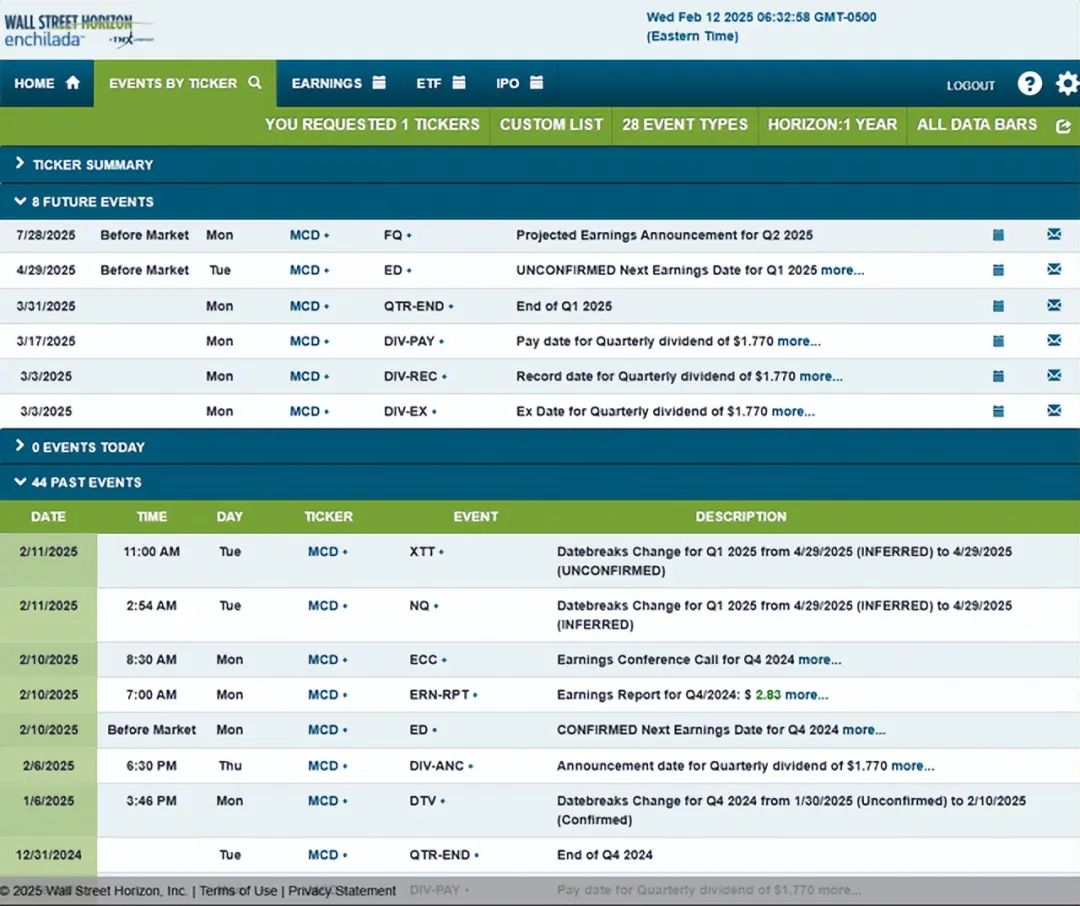Add DIV-EX event to calendar
The width and height of the screenshot is (1080, 906).
(x=998, y=411)
